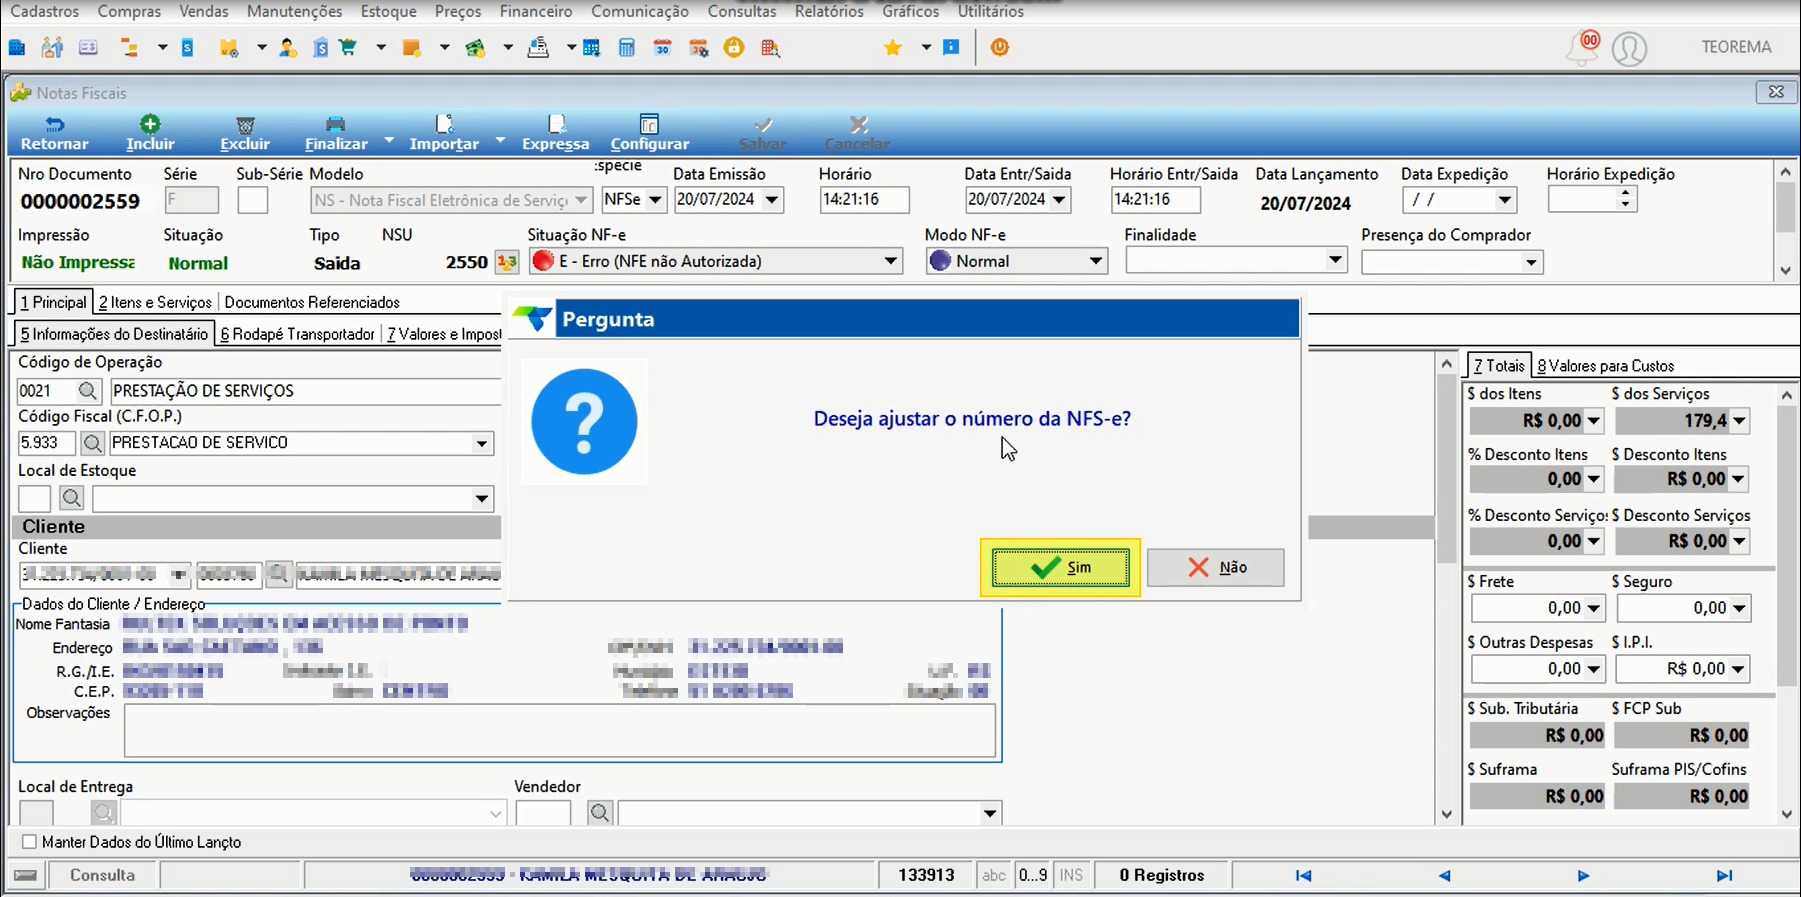Click the notification bell icon
1801x897 pixels.
[x=1583, y=48]
